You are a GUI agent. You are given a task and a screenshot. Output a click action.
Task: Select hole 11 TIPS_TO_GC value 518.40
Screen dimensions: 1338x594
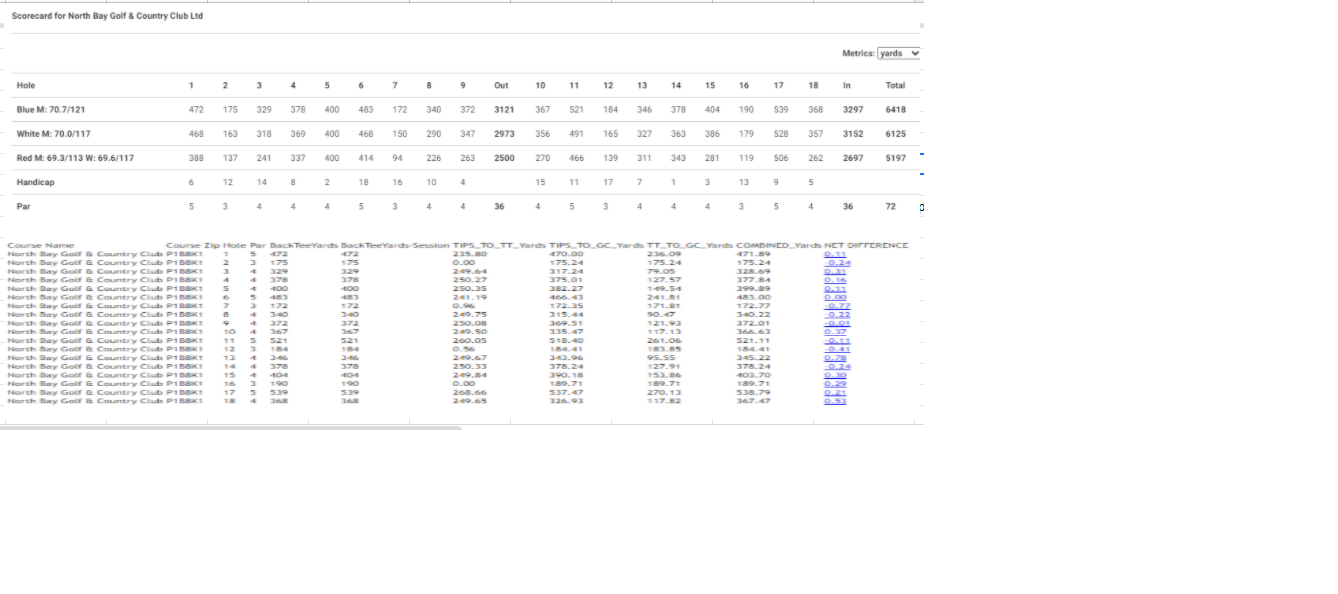click(x=565, y=340)
